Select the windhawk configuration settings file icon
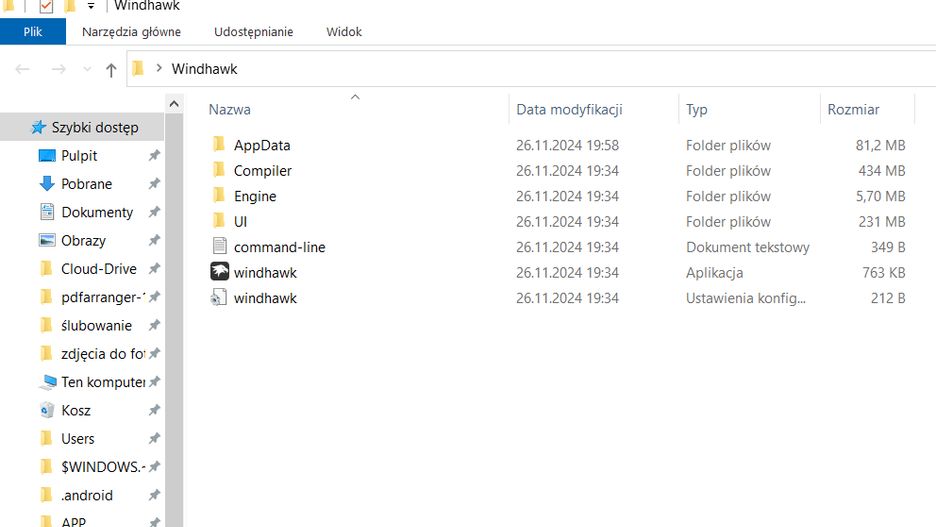The image size is (936, 527). coord(220,298)
